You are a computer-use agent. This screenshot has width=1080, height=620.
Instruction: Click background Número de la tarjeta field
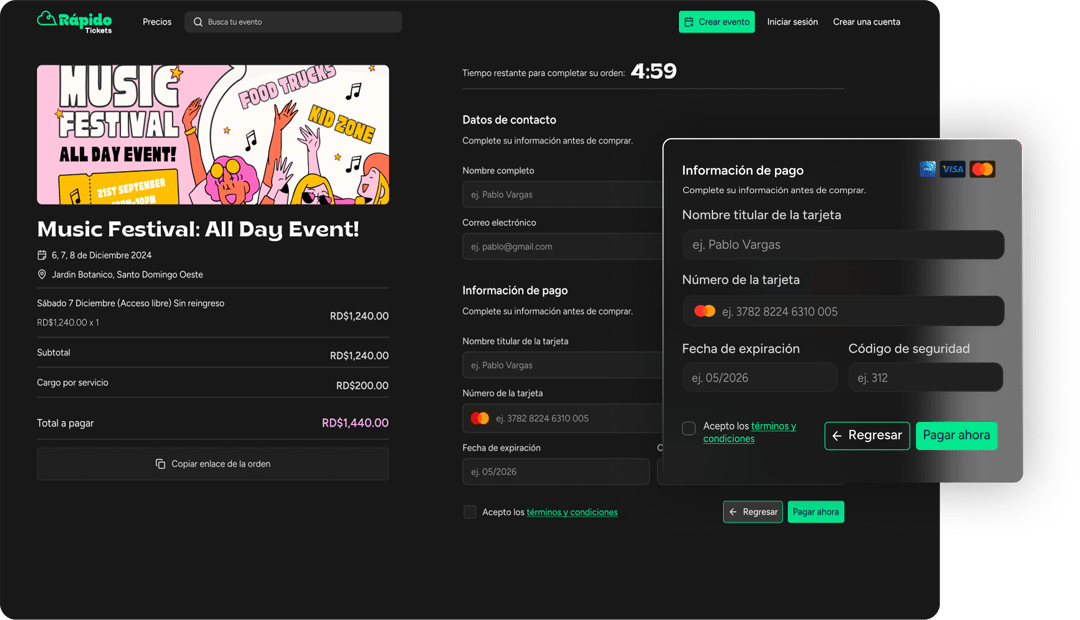tap(563, 418)
